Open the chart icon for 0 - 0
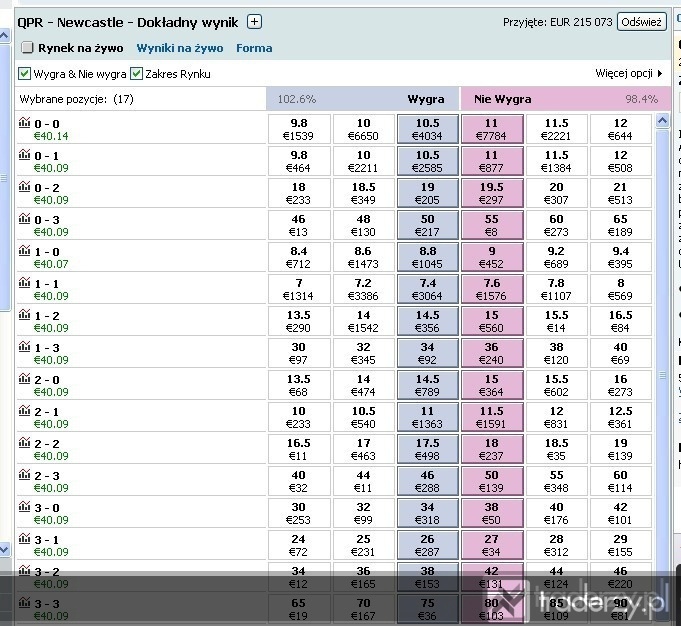 point(25,123)
